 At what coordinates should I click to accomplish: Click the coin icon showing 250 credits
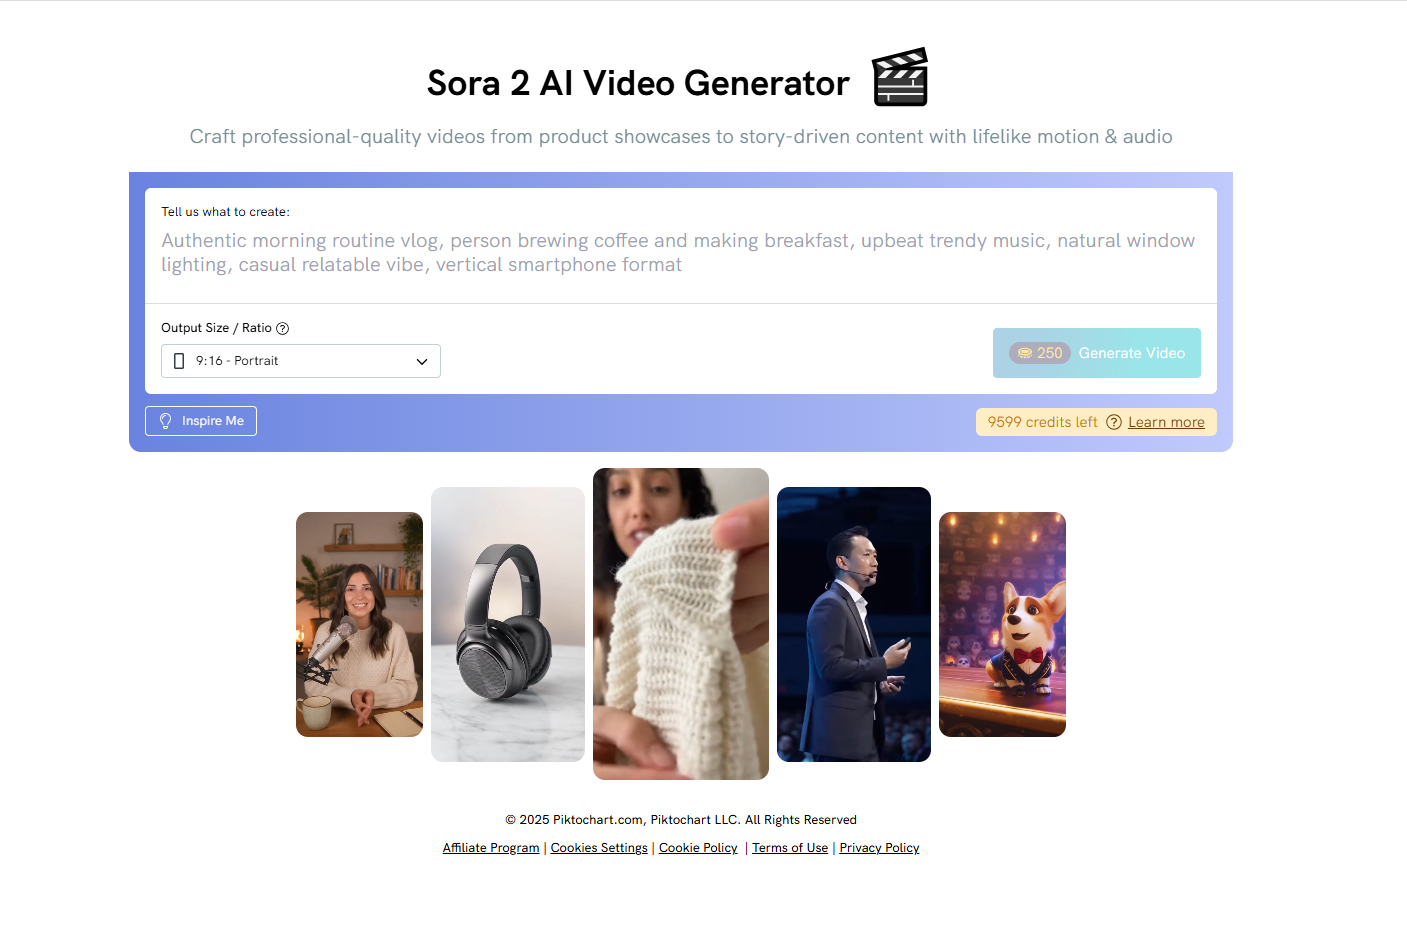point(1024,353)
